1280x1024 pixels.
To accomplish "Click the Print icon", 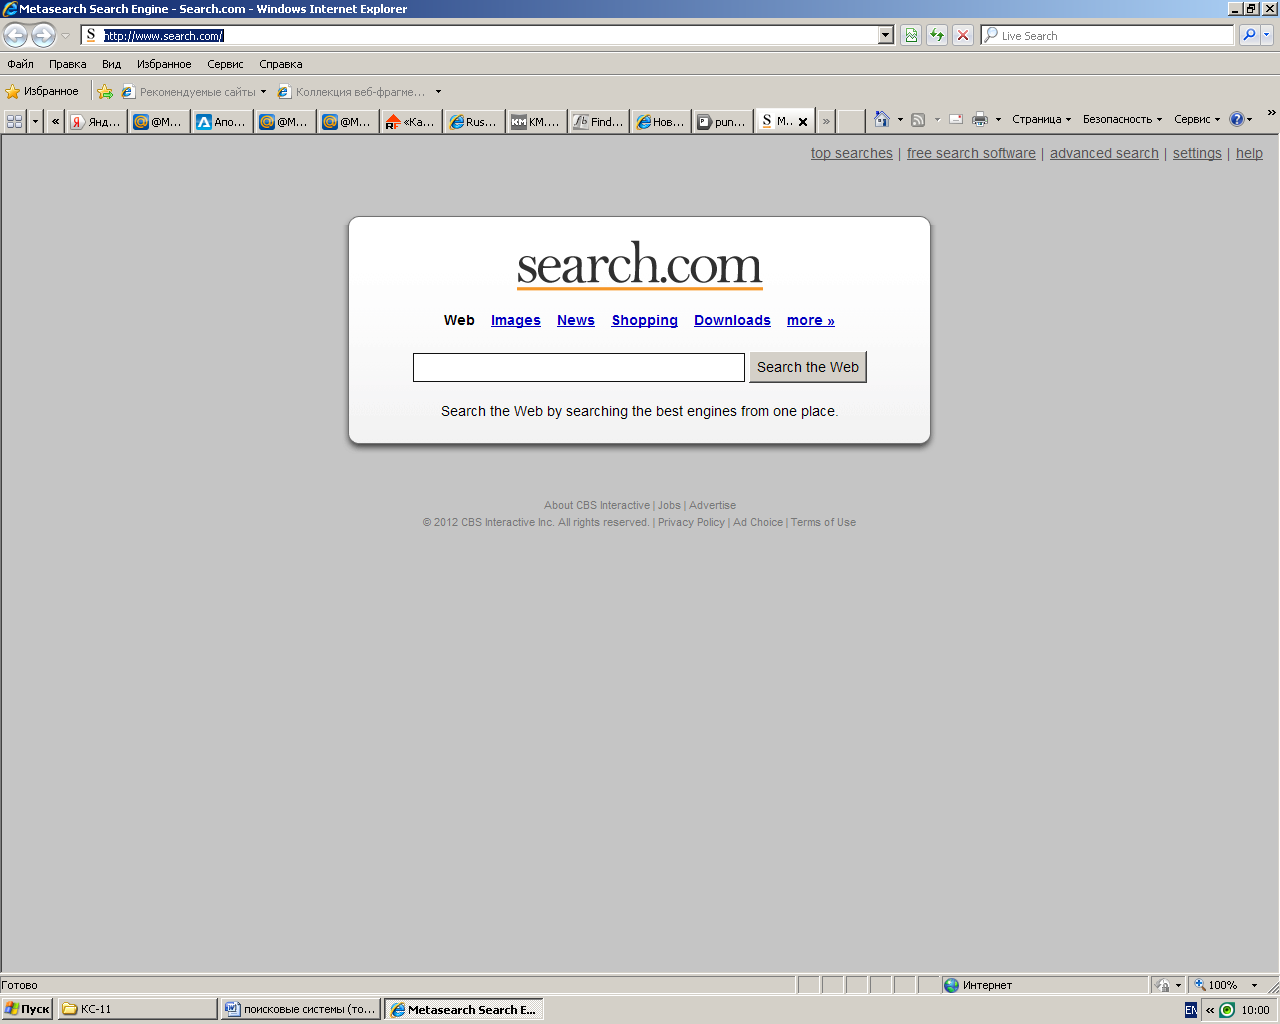I will click(980, 120).
